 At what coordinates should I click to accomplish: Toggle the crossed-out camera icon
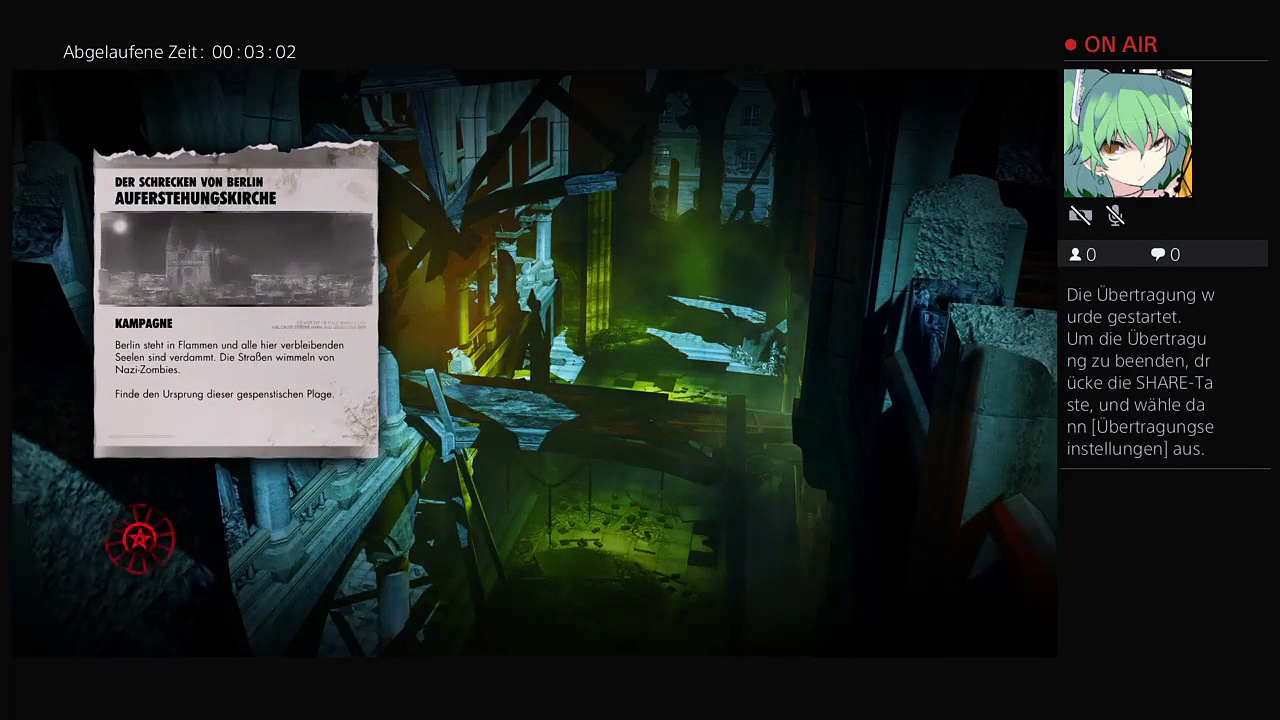(1080, 215)
